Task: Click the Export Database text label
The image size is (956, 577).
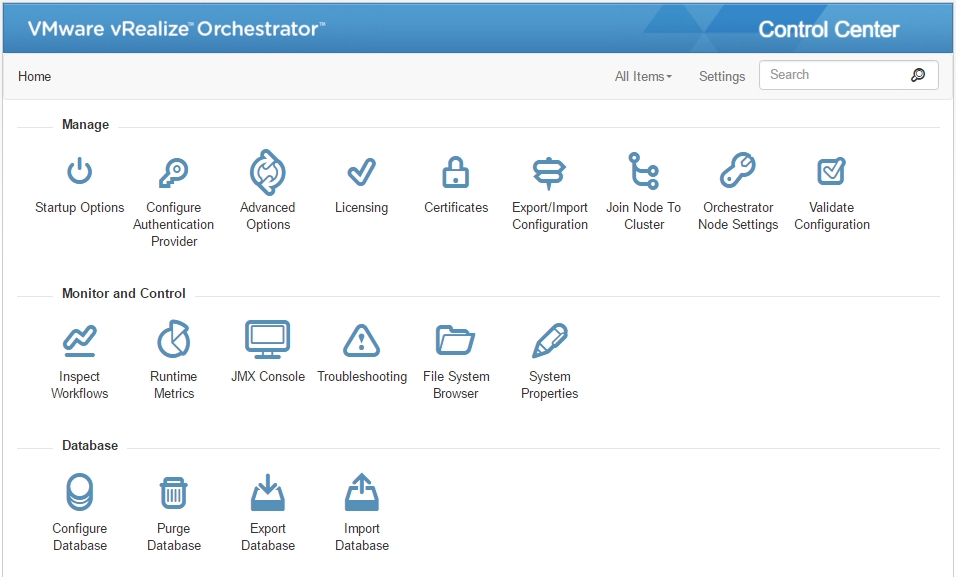Action: [268, 537]
